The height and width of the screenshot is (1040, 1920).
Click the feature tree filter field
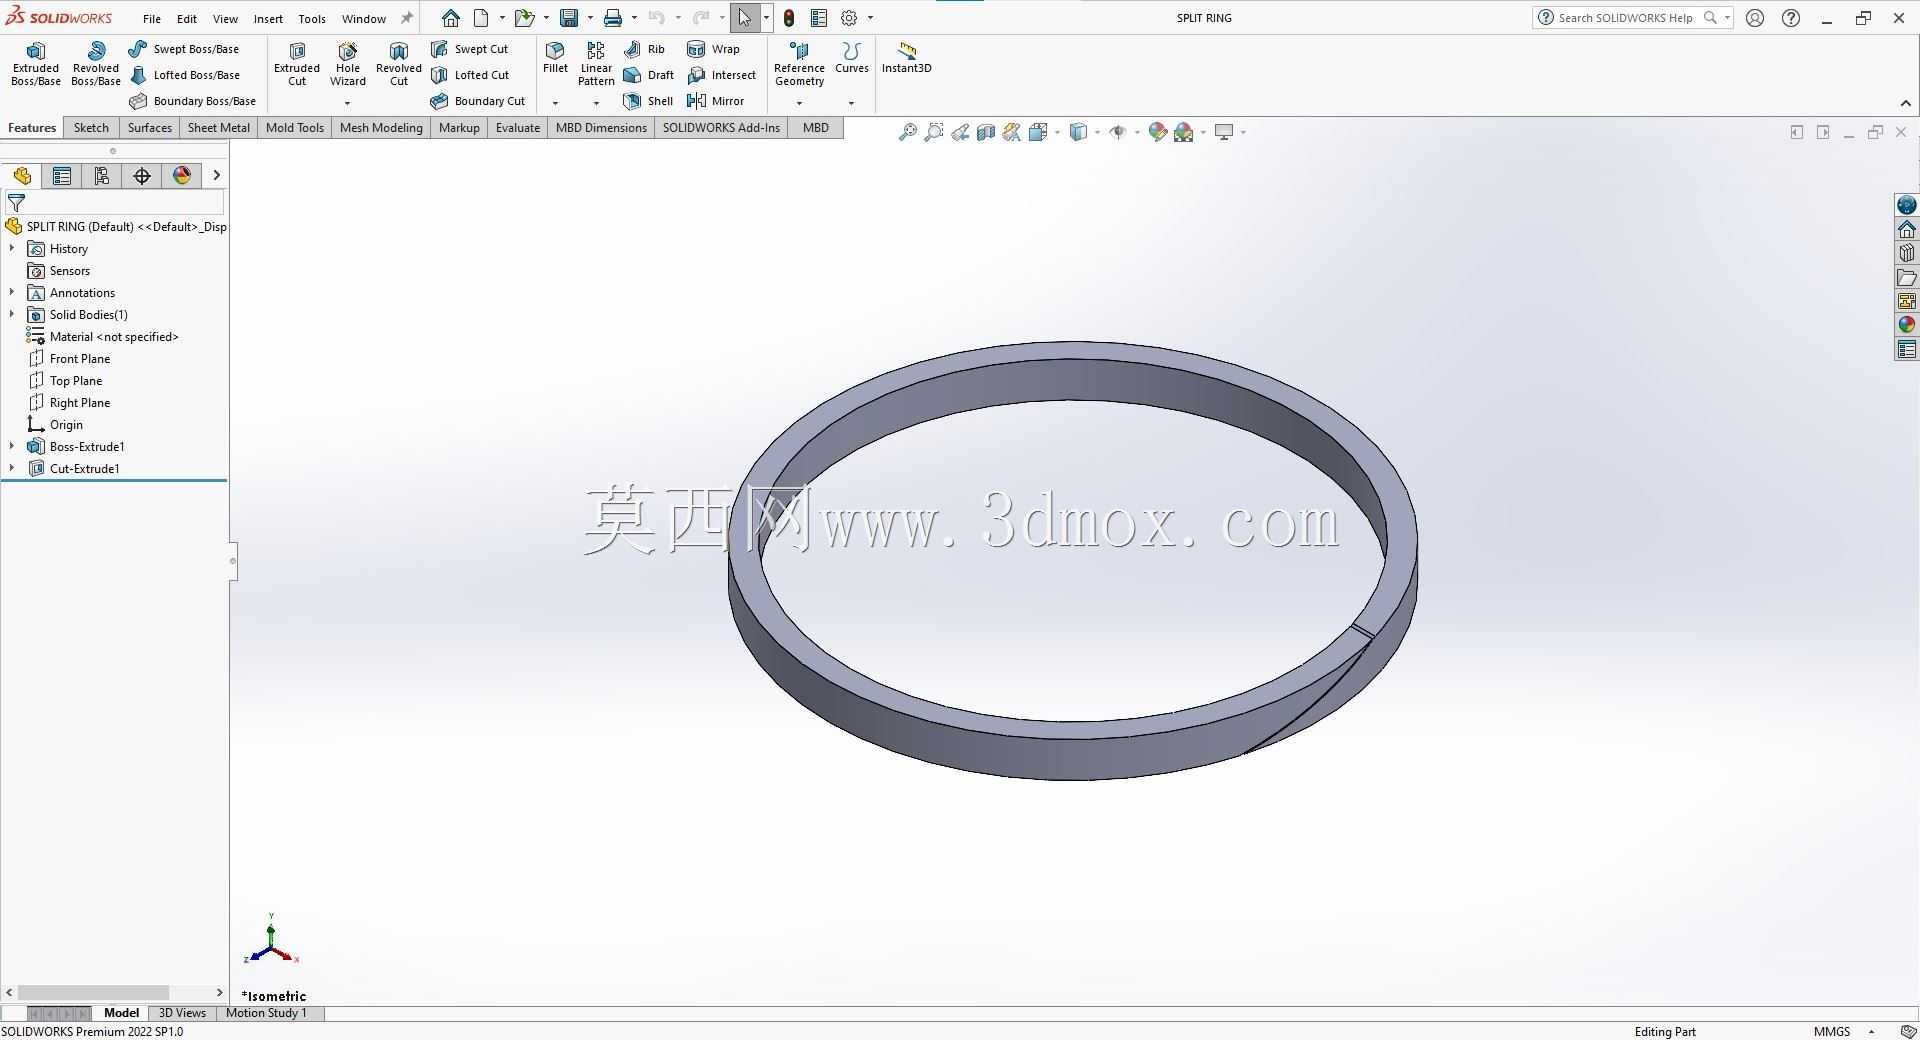(115, 203)
